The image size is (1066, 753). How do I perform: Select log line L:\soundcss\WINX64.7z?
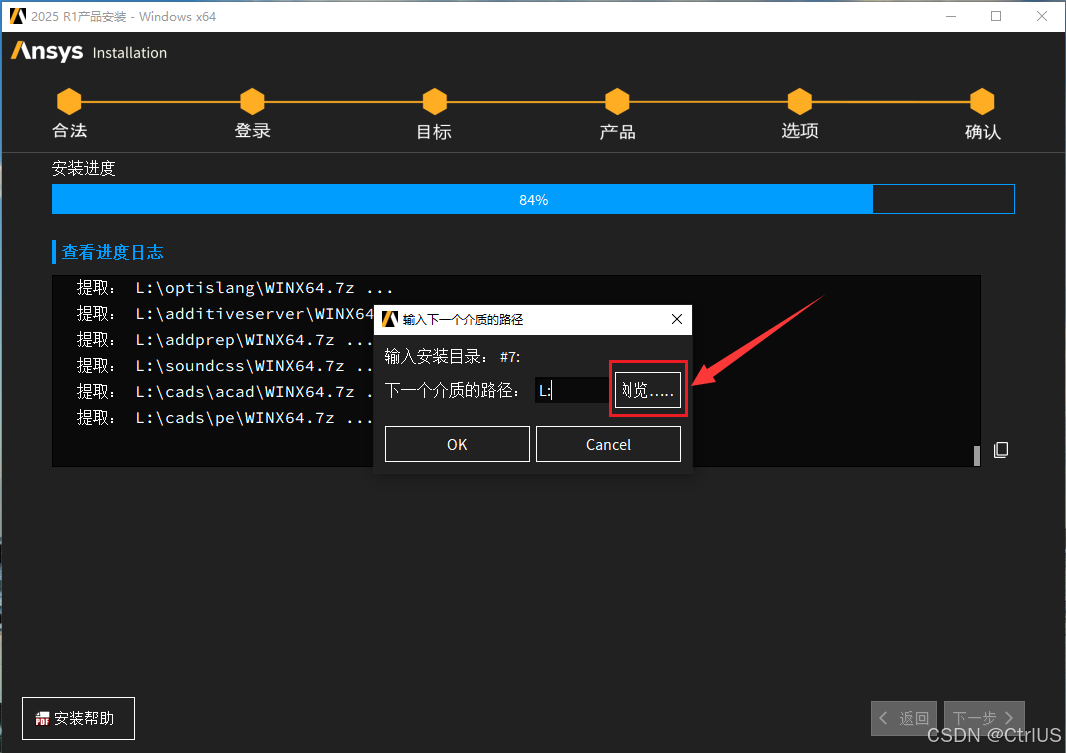click(x=224, y=366)
